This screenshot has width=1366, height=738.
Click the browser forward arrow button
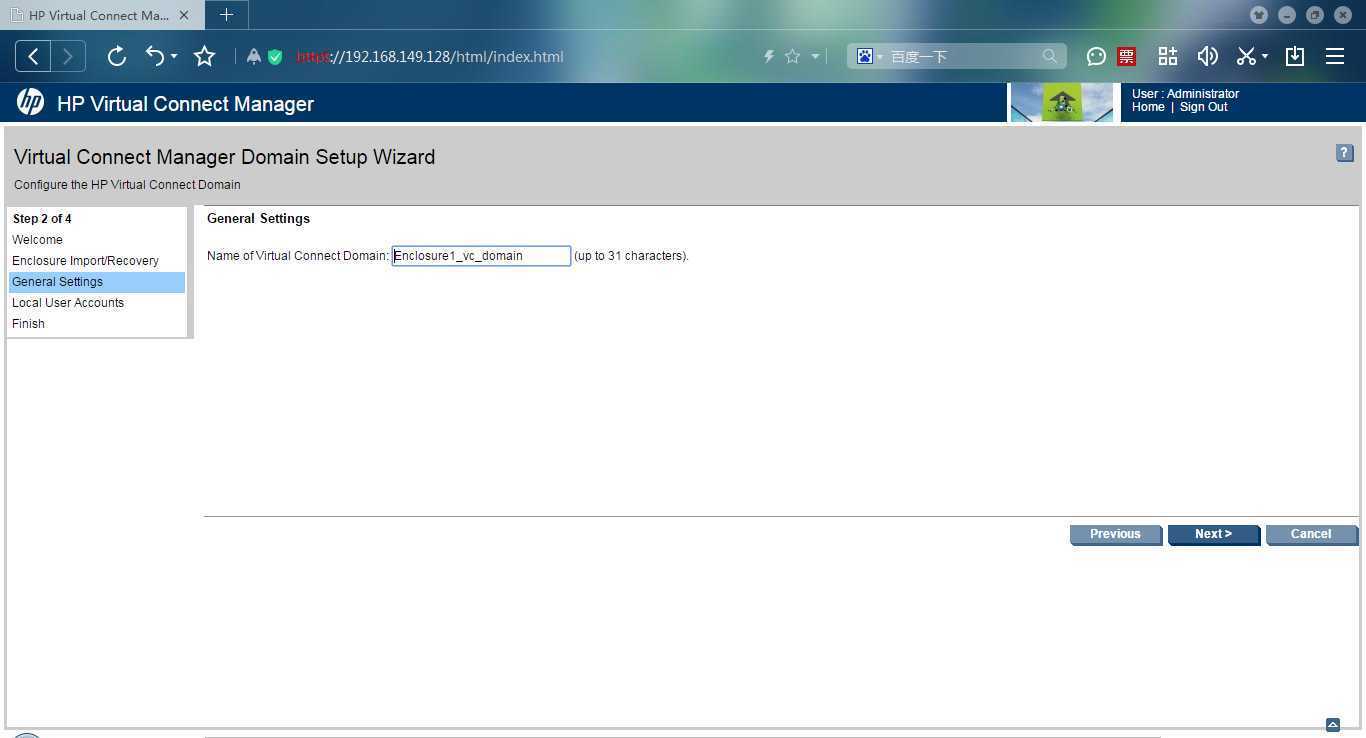(x=68, y=56)
